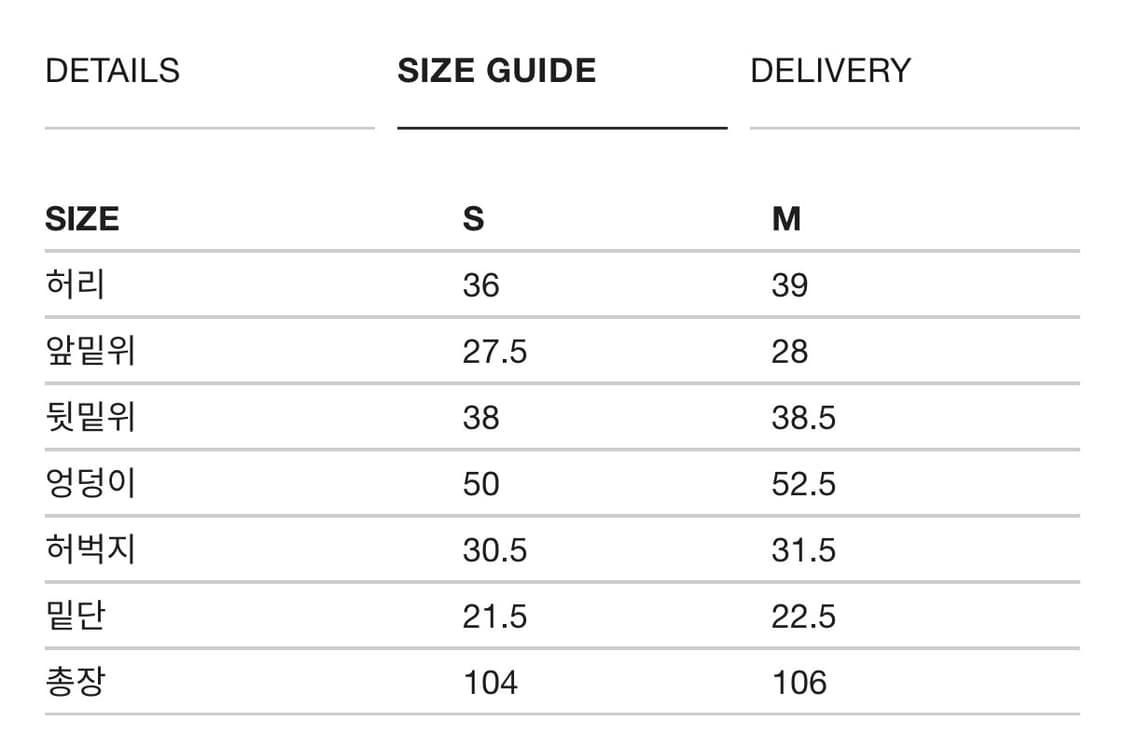The width and height of the screenshot is (1125, 748).
Task: Click the 밑단 row label
Action: point(75,616)
